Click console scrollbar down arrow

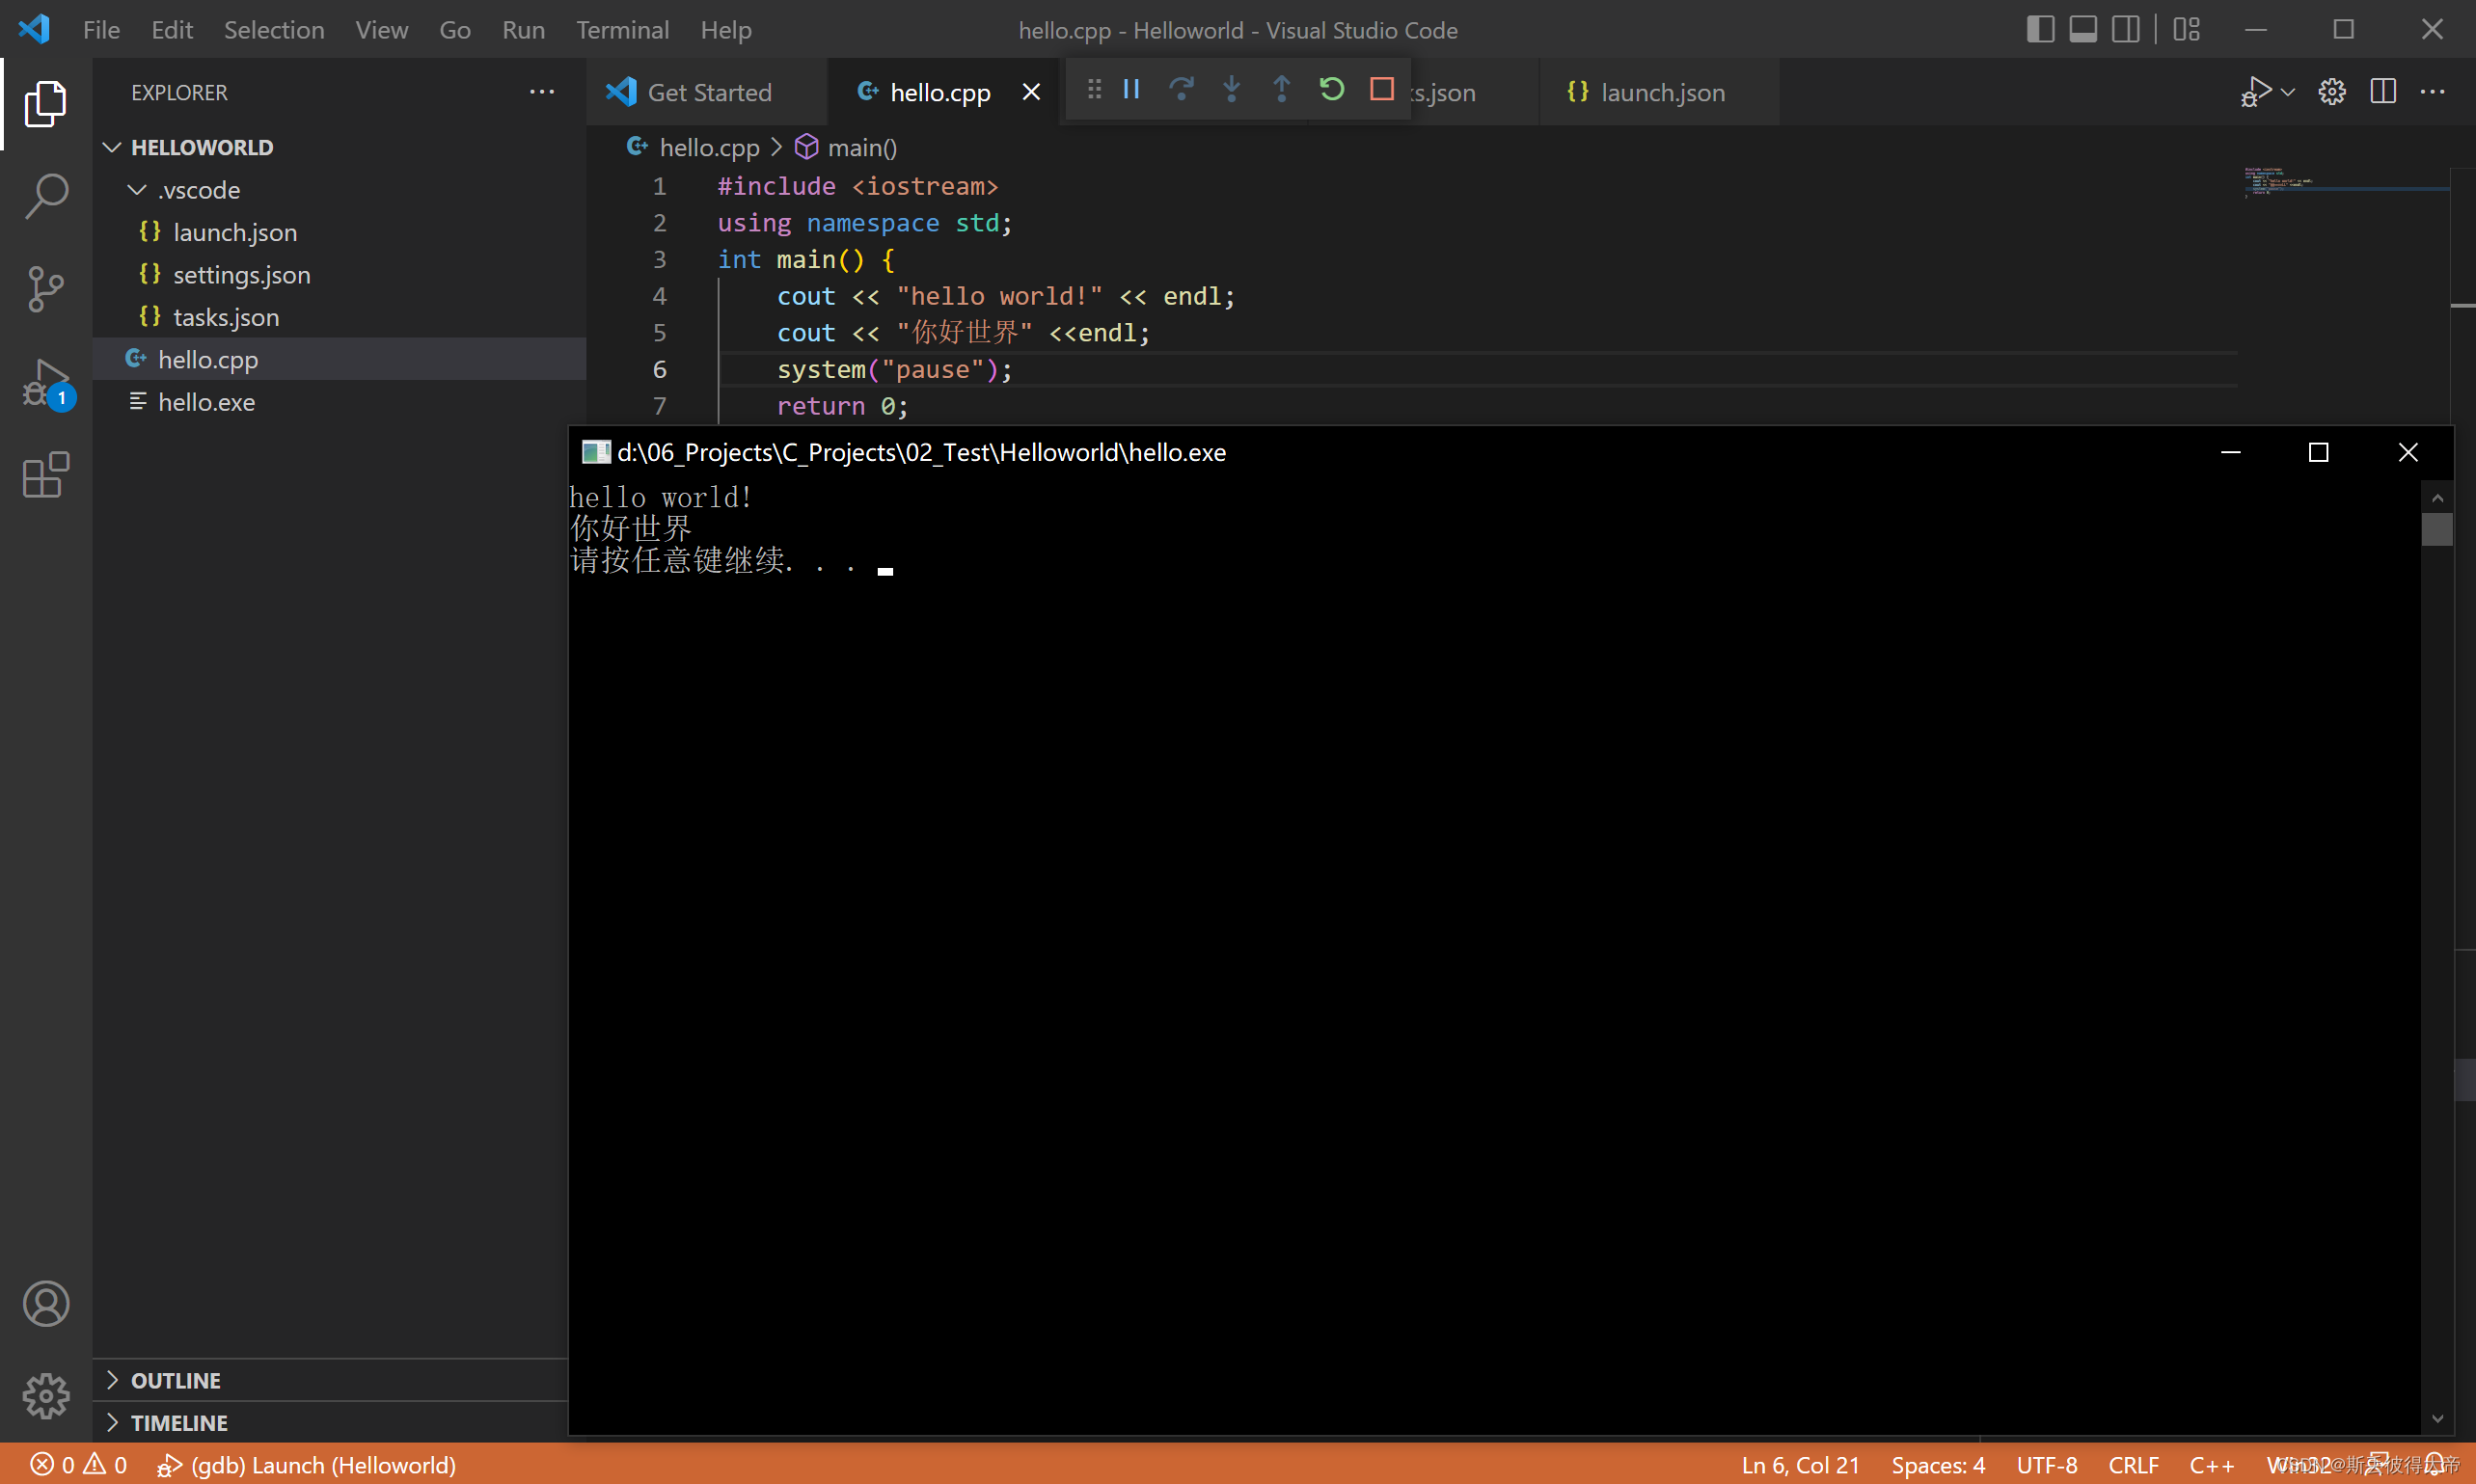coord(2437,1418)
